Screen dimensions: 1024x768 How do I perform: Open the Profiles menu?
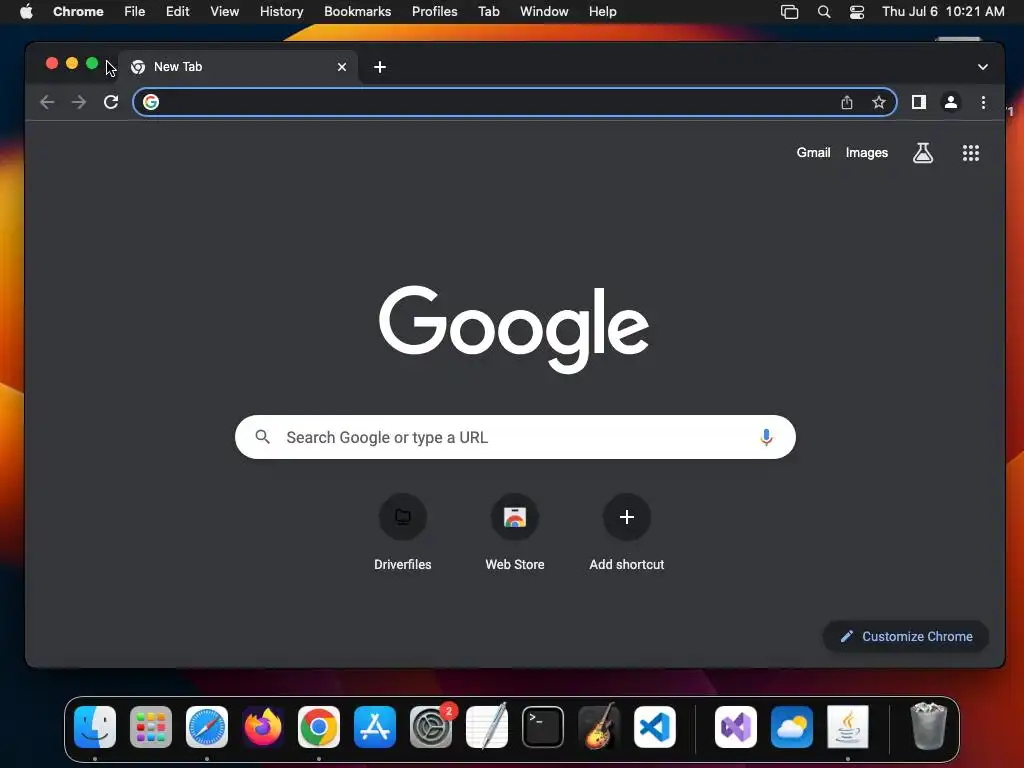[434, 11]
